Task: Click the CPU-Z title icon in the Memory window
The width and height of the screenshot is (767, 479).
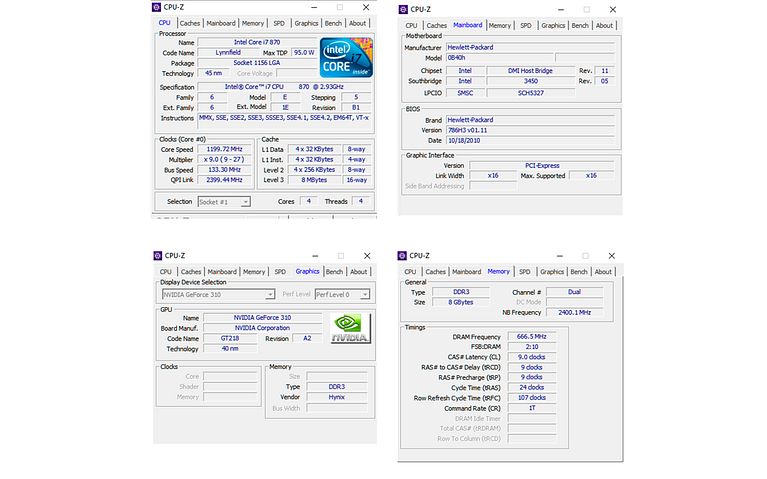Action: (x=402, y=256)
